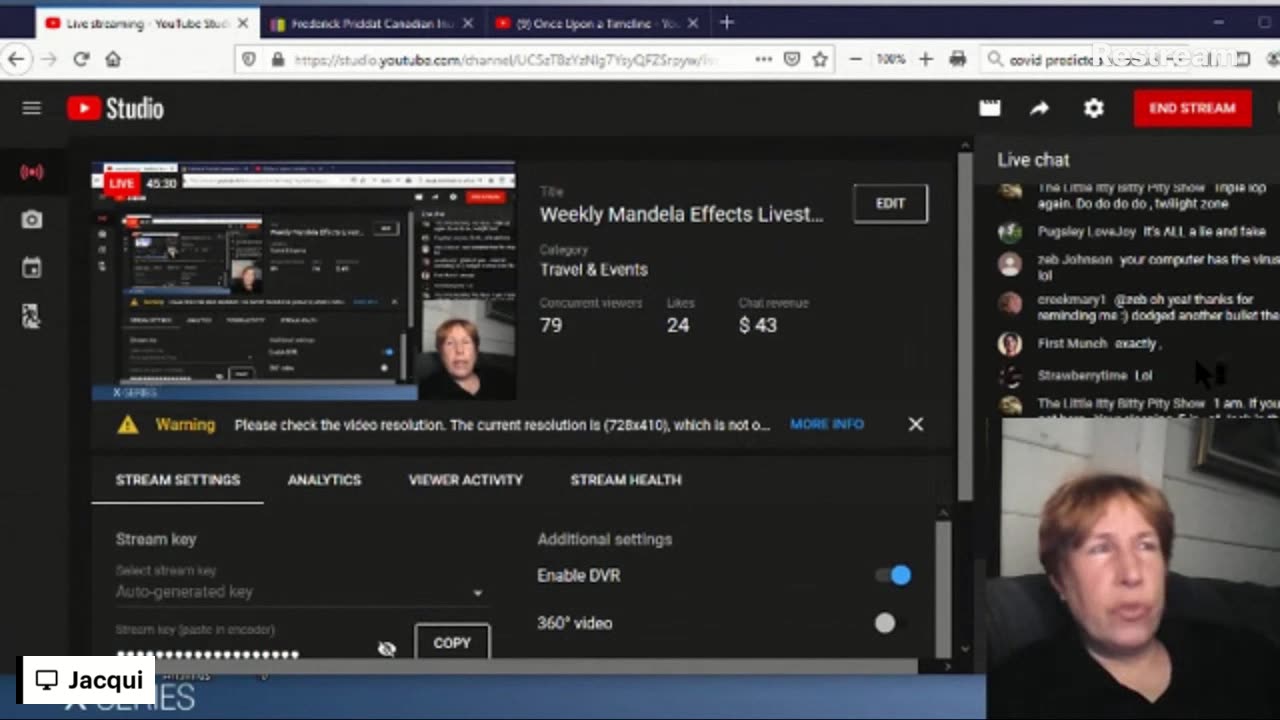Click the chat revenue $ 43 value
1280x720 pixels.
tap(758, 325)
